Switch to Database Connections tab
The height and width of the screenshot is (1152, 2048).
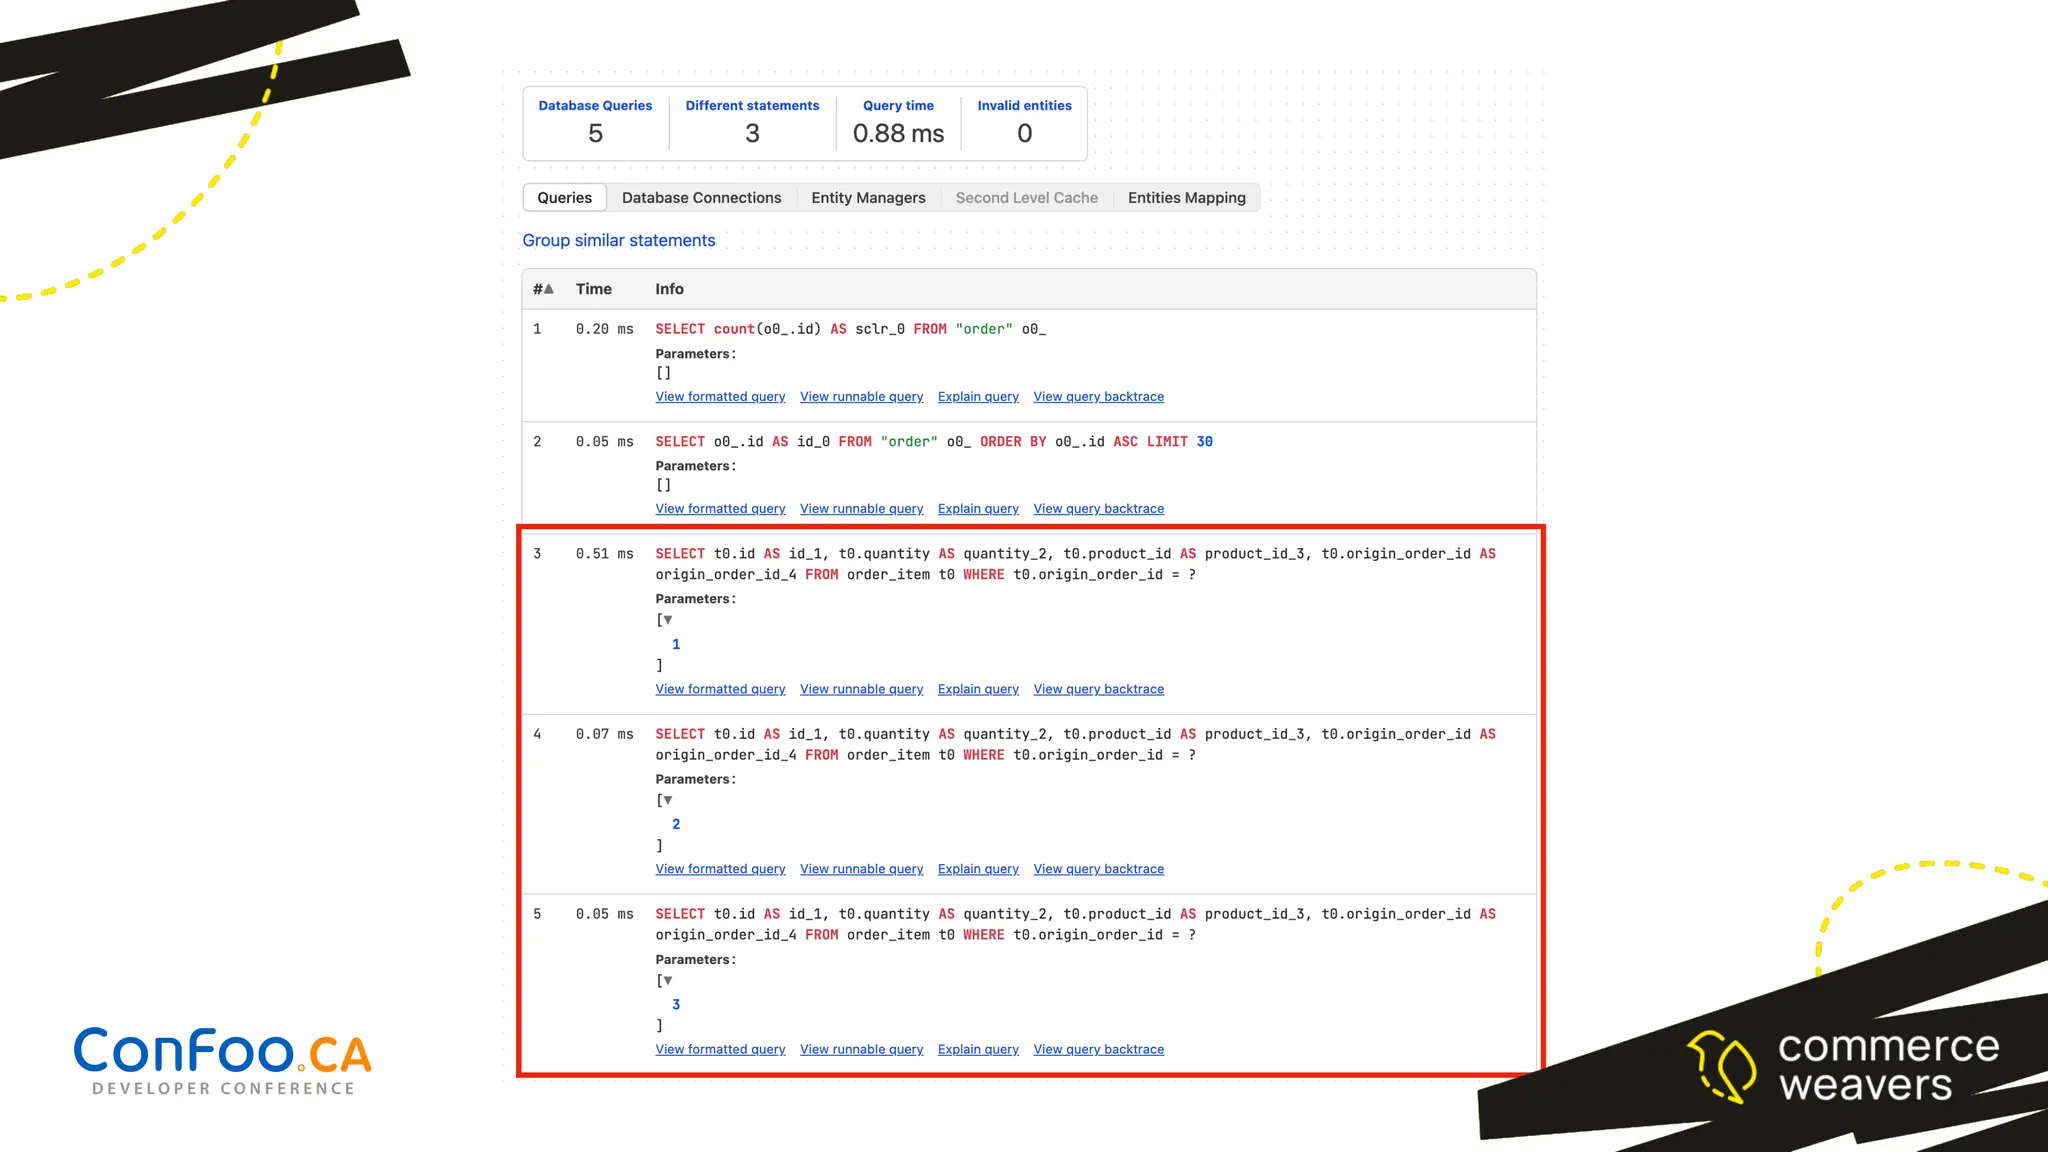701,198
